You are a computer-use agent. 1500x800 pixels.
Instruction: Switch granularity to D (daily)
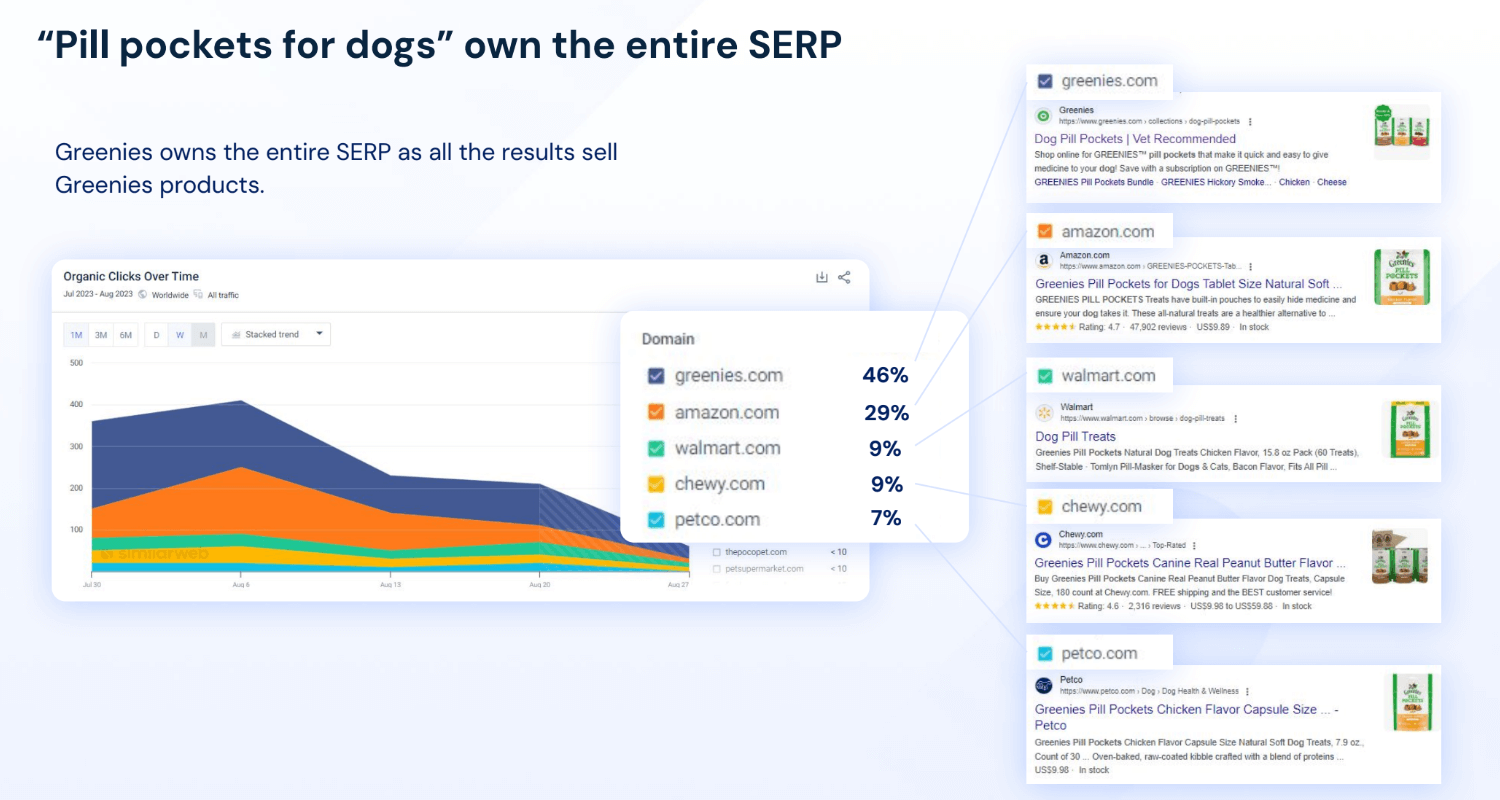tap(156, 335)
